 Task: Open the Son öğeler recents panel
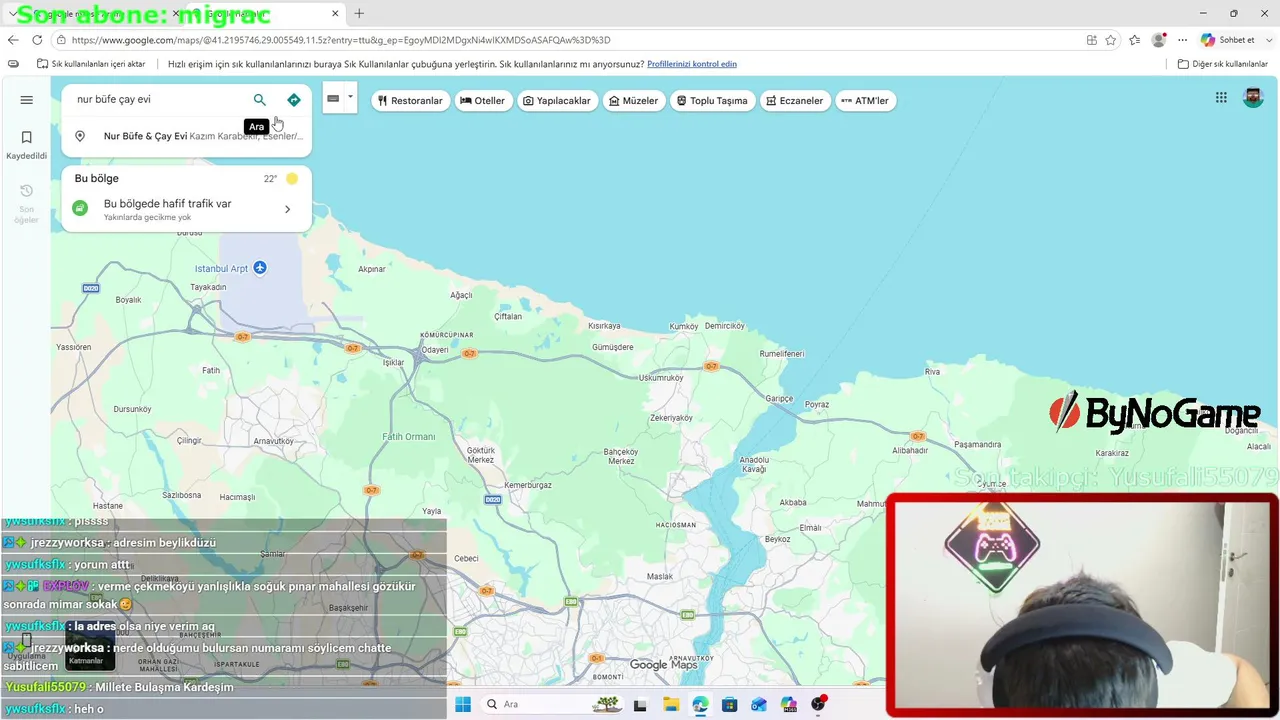click(27, 203)
